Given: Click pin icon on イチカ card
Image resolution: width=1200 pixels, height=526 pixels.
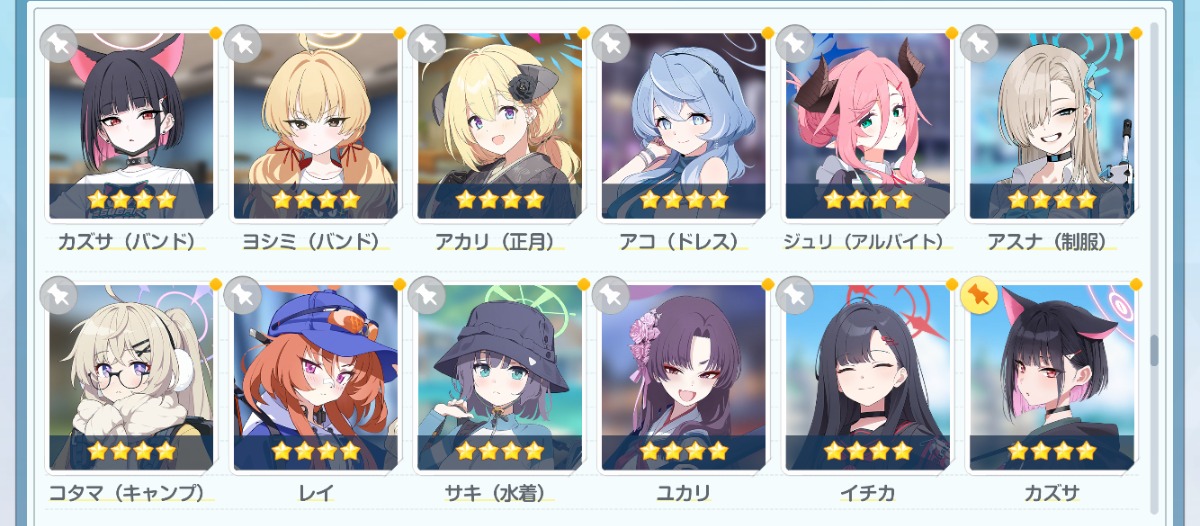Looking at the screenshot, I should [x=794, y=295].
